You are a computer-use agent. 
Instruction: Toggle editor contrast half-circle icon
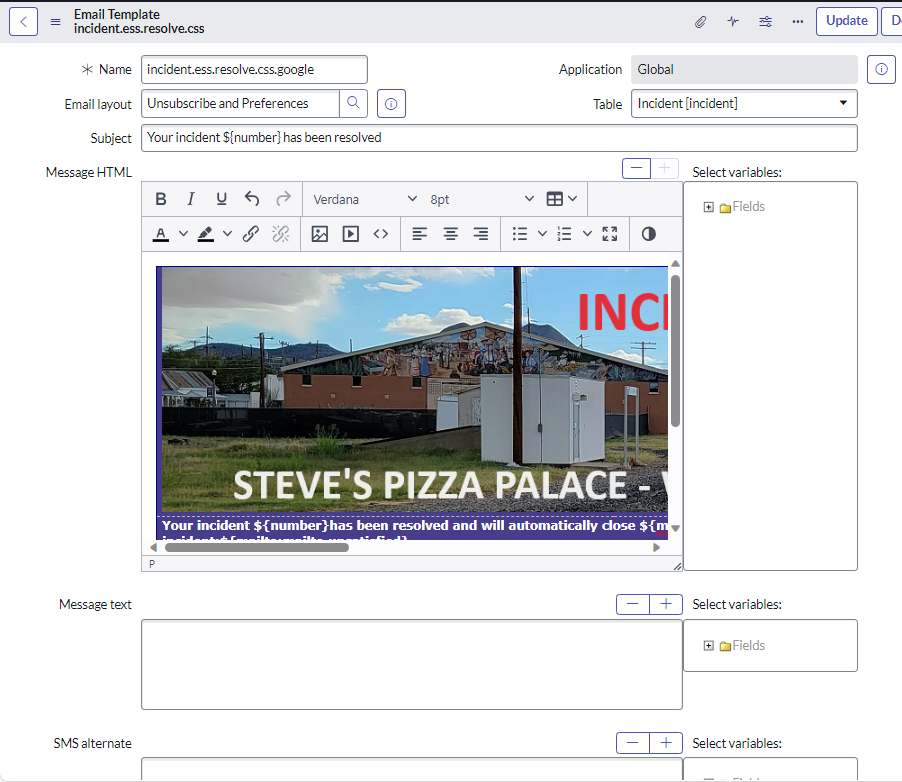click(x=649, y=234)
